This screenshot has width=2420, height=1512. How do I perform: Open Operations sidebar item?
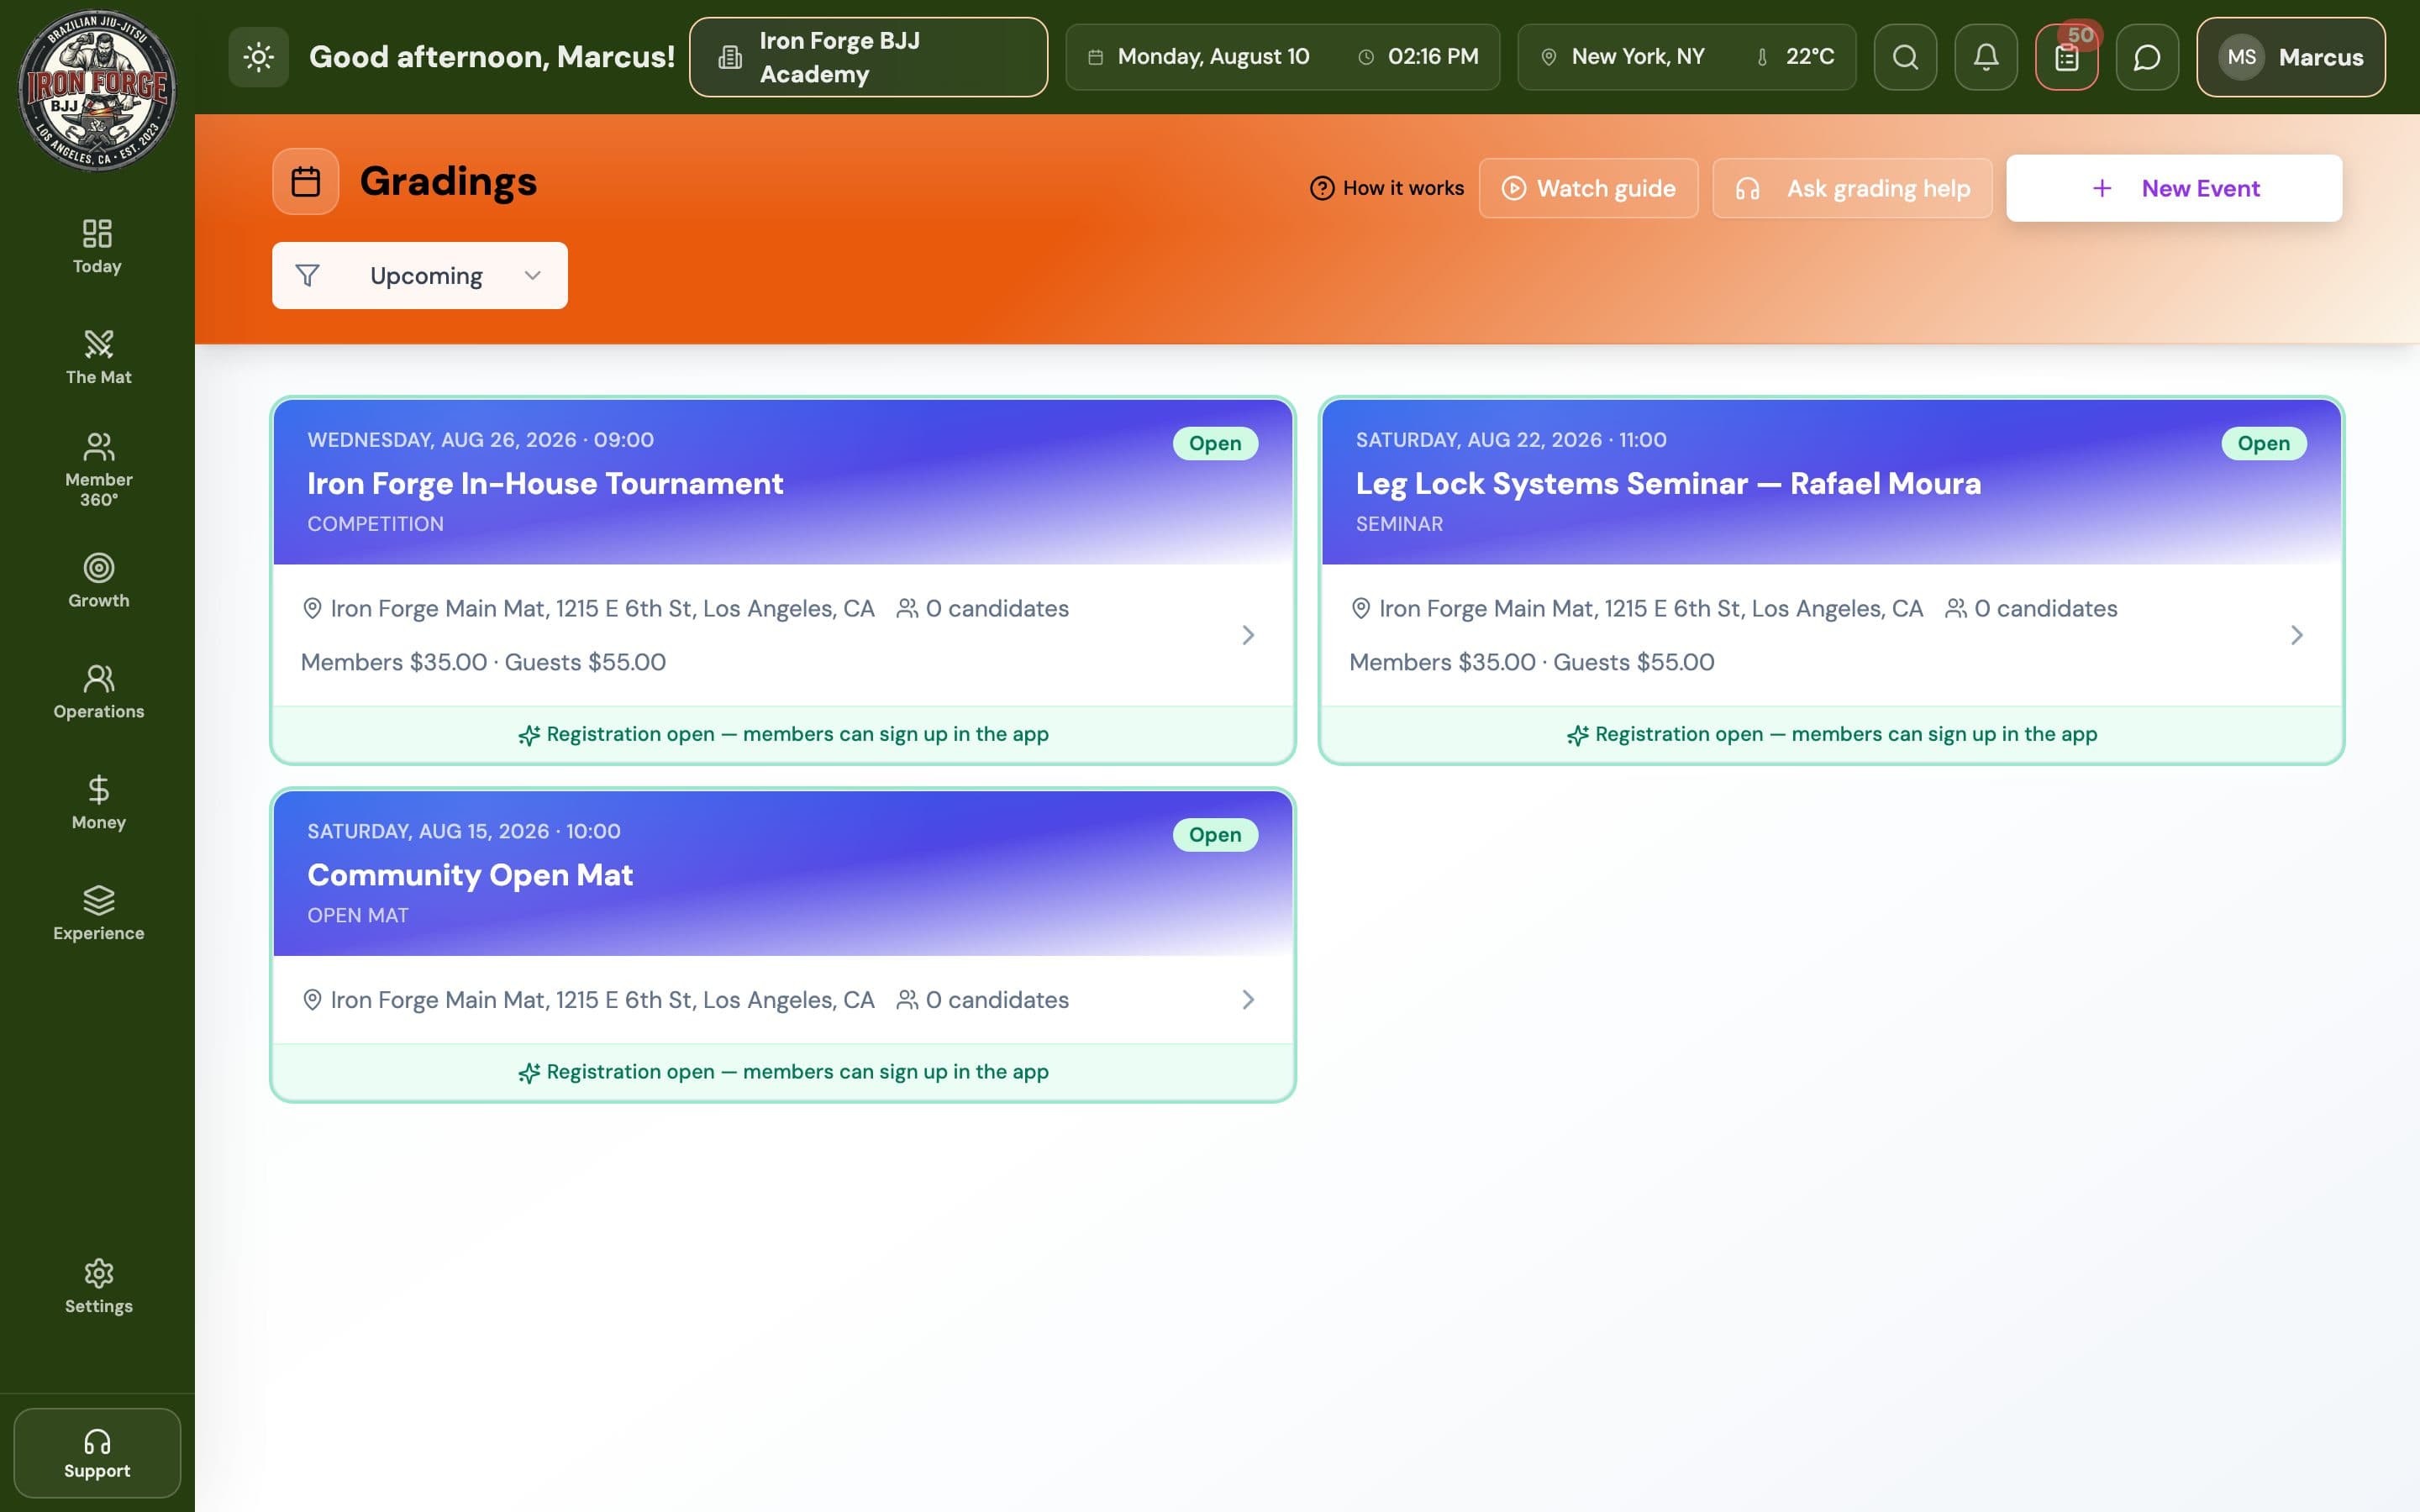(98, 692)
